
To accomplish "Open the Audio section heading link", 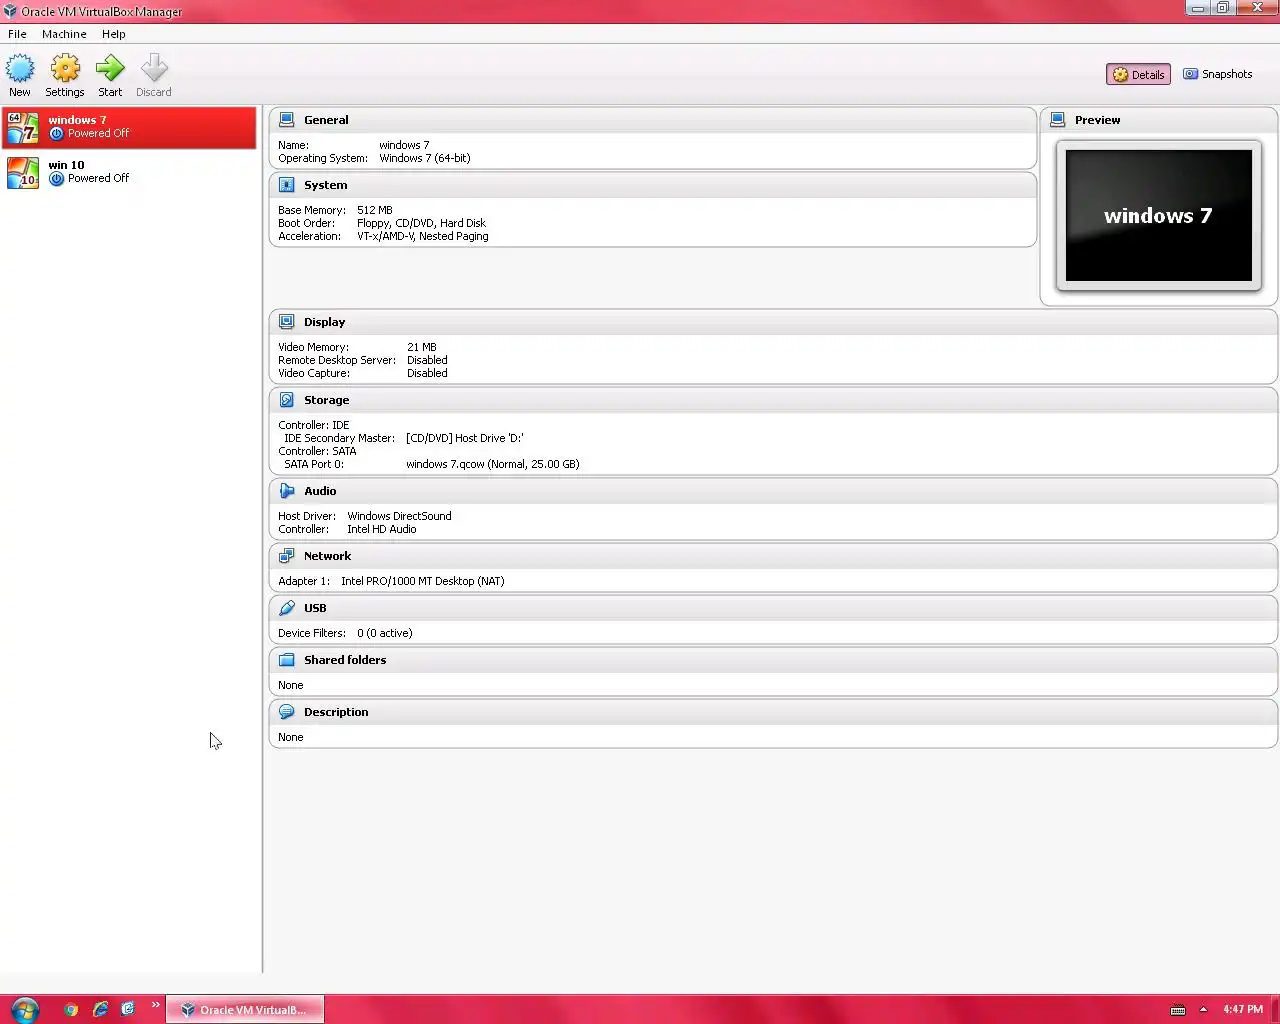I will point(320,491).
